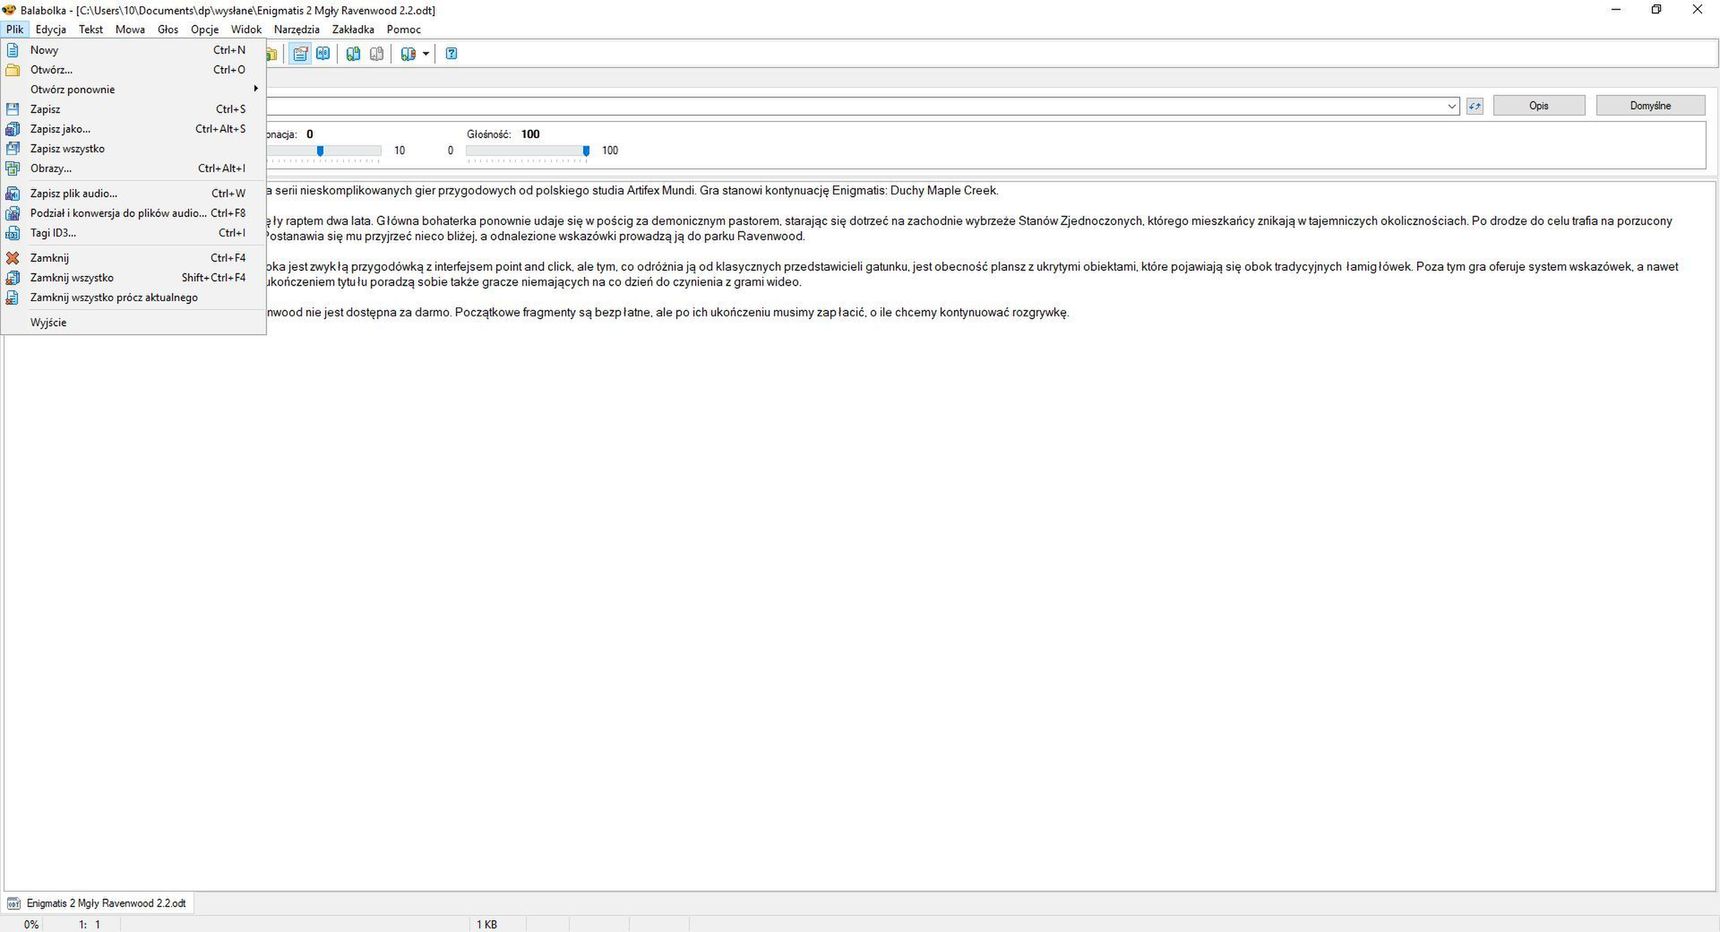Click the Domyślne button

click(x=1650, y=106)
